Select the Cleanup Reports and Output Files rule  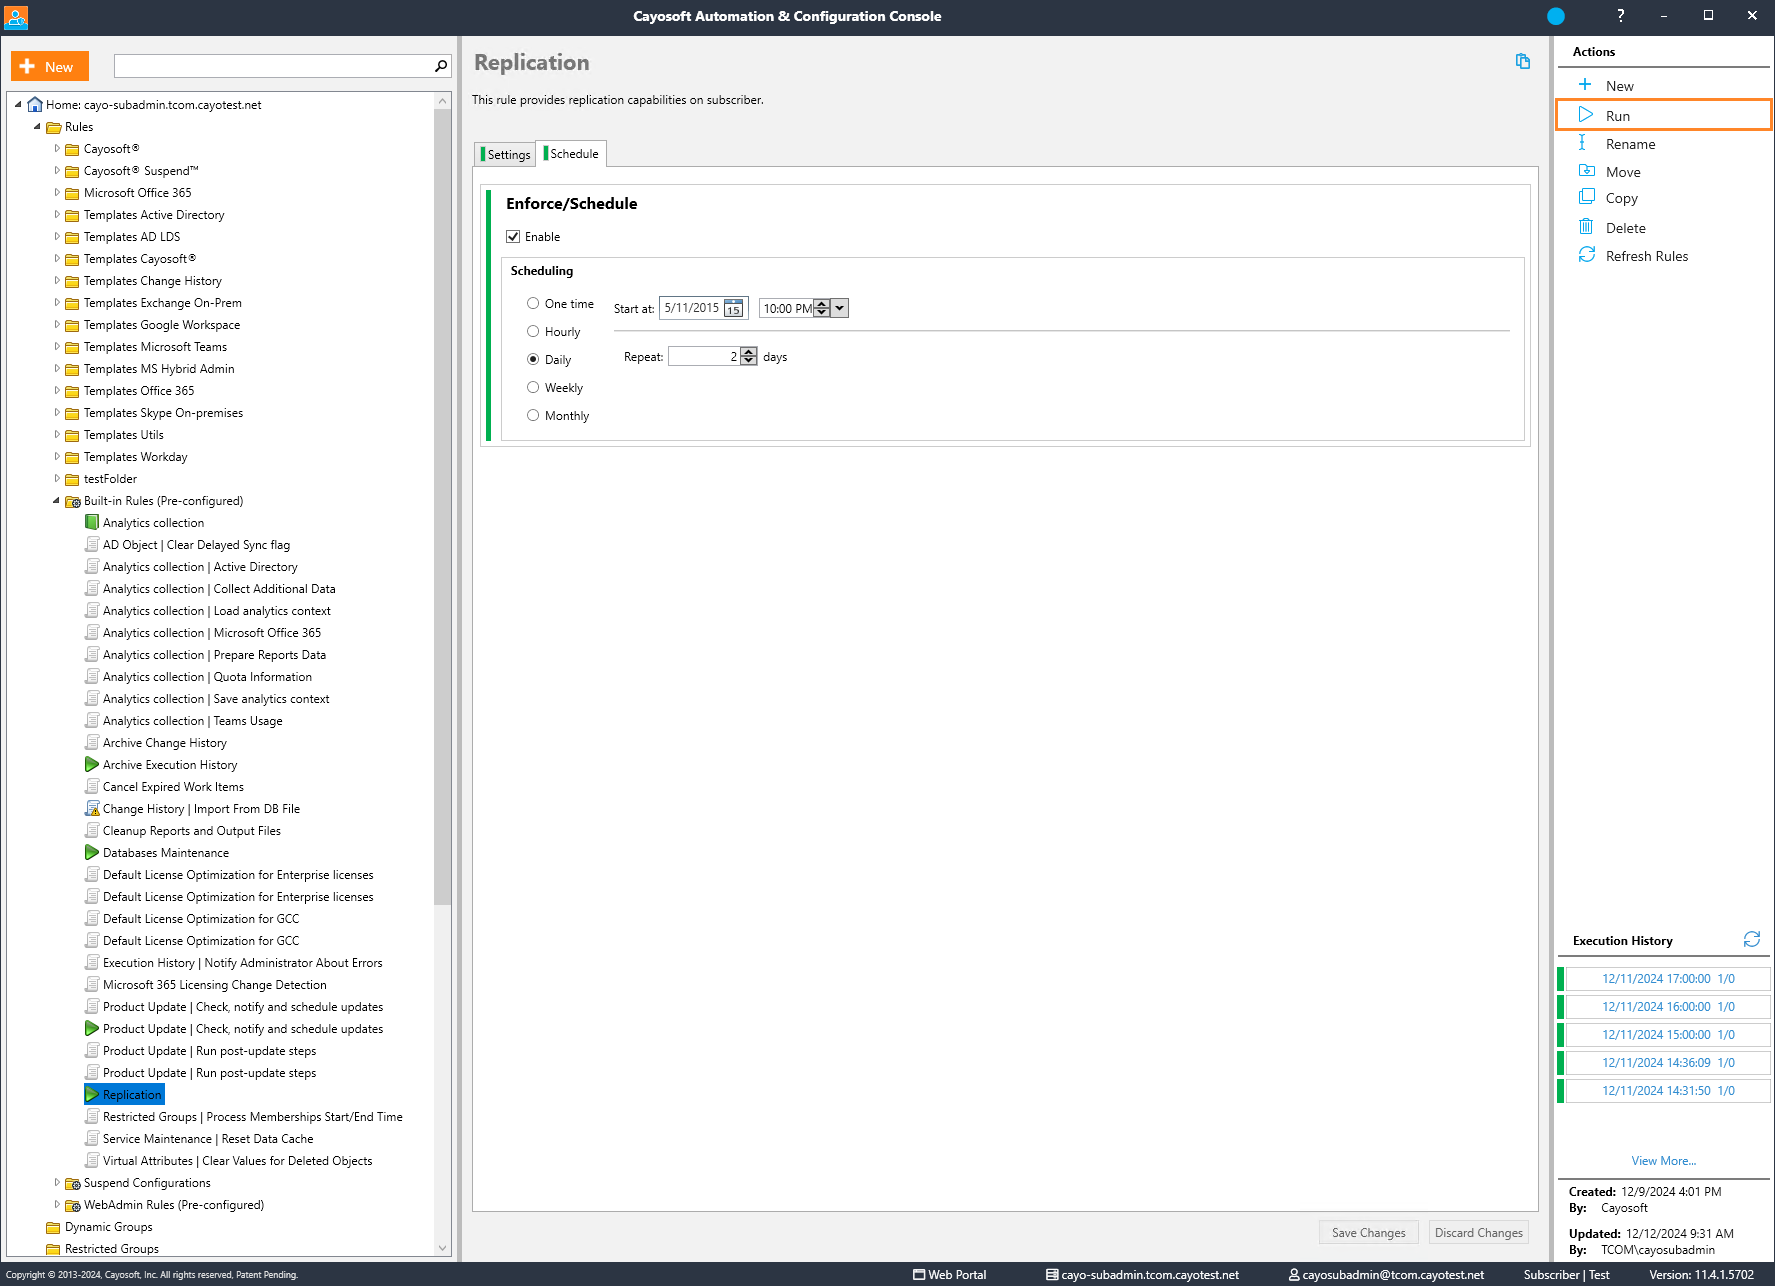(191, 831)
